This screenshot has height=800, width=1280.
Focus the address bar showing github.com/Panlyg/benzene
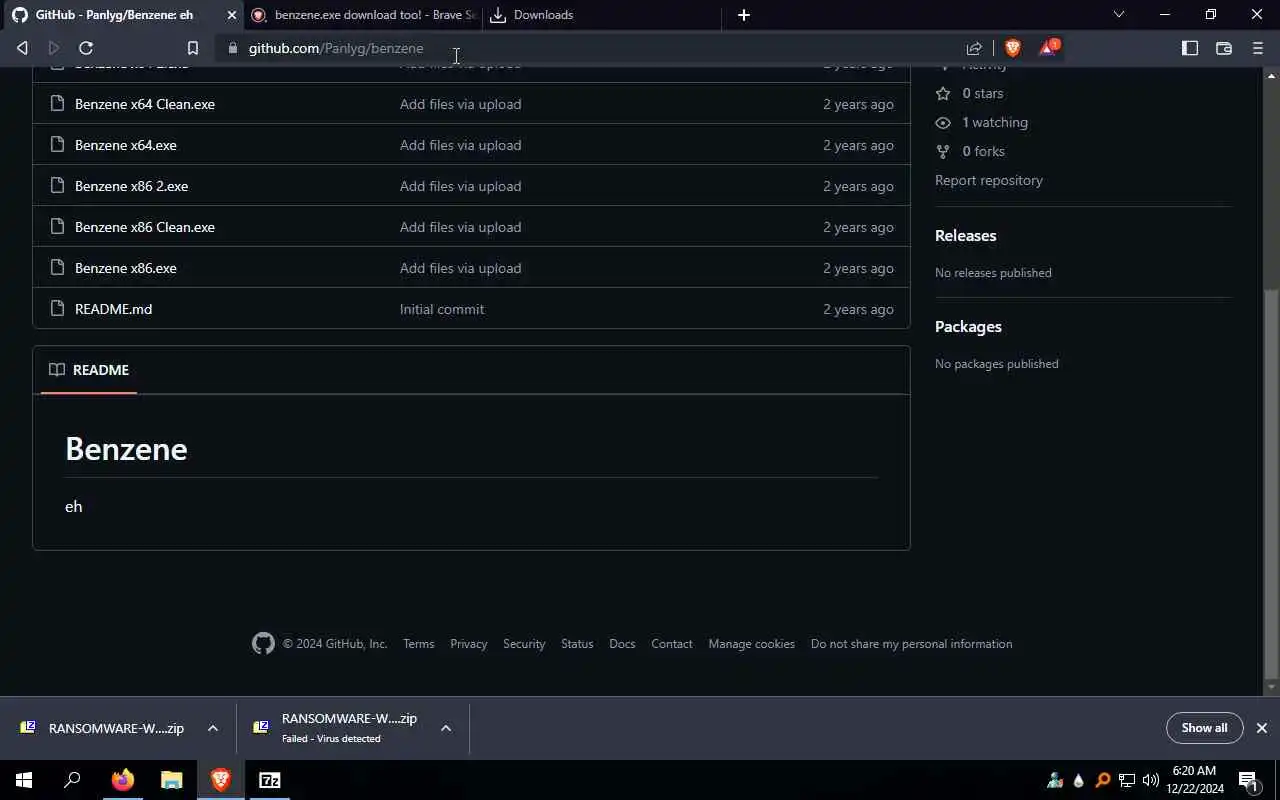(x=590, y=48)
